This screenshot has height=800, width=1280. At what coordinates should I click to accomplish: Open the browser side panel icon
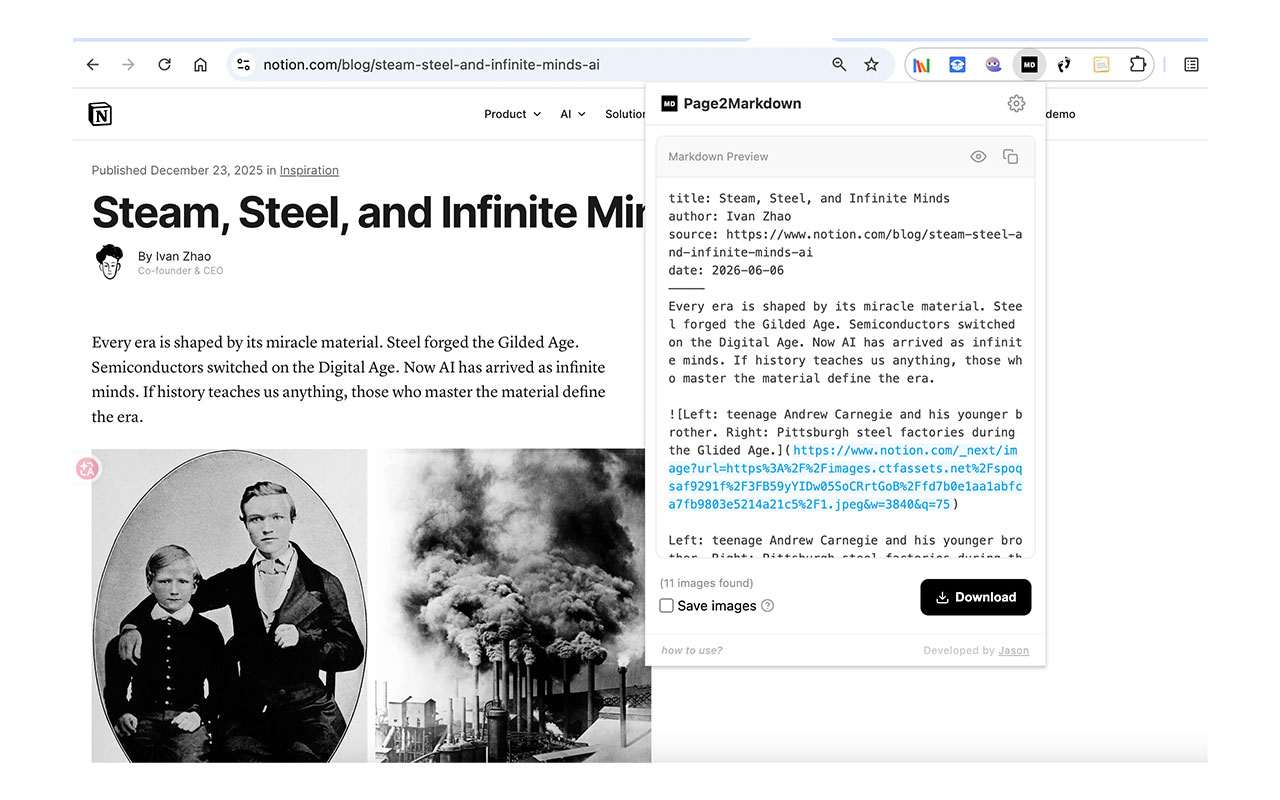[1191, 64]
